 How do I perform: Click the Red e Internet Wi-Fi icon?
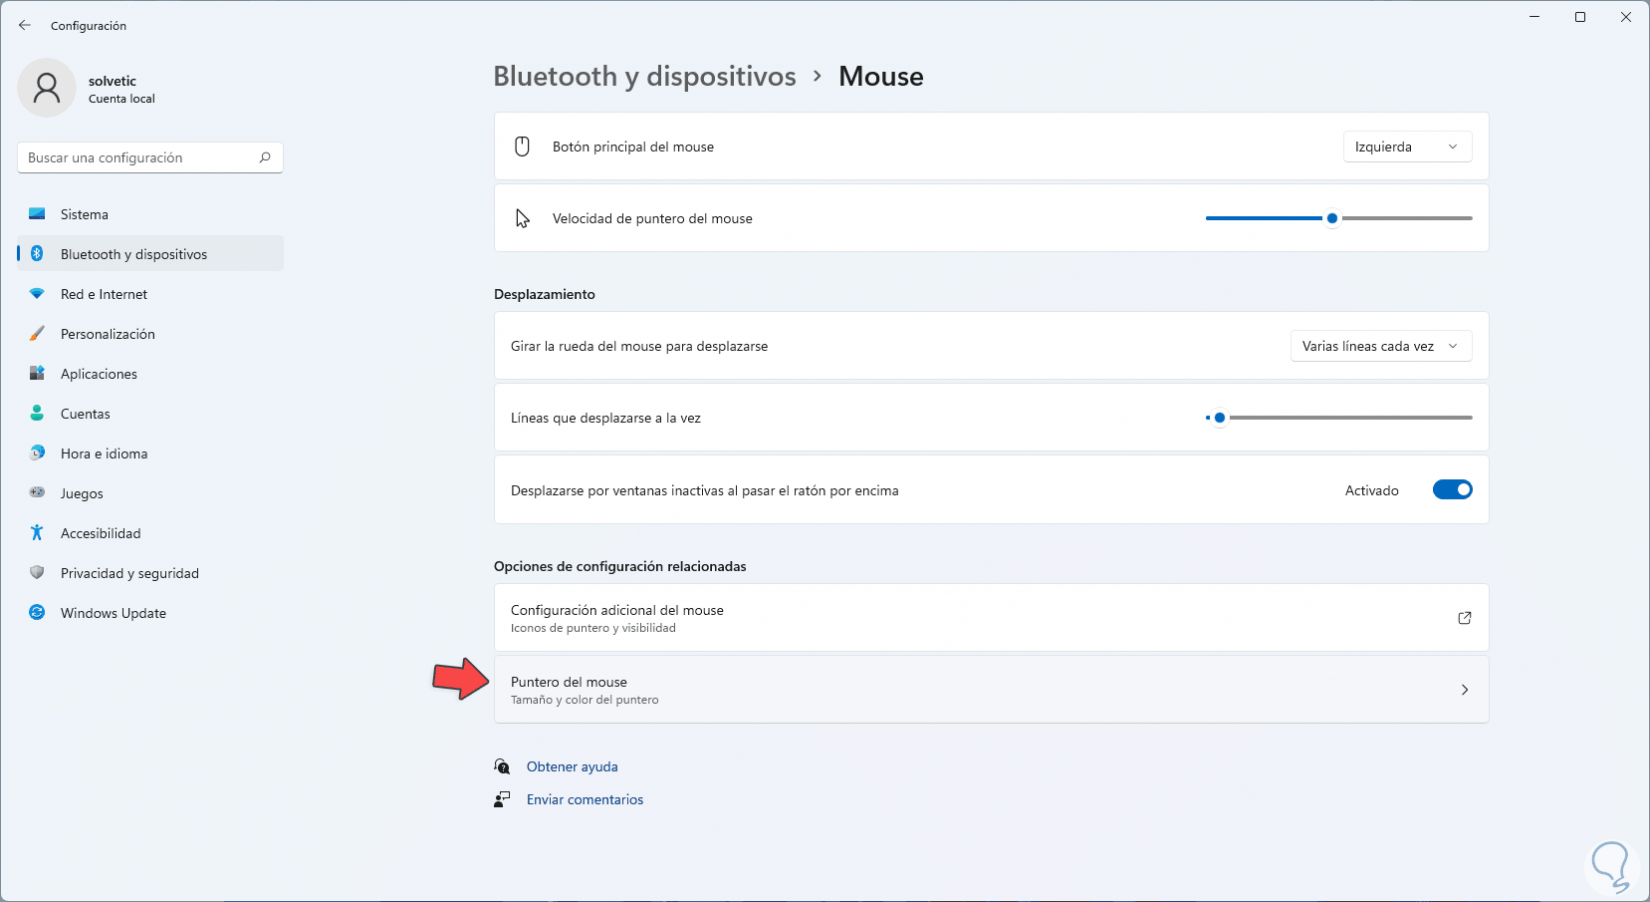pyautogui.click(x=37, y=294)
